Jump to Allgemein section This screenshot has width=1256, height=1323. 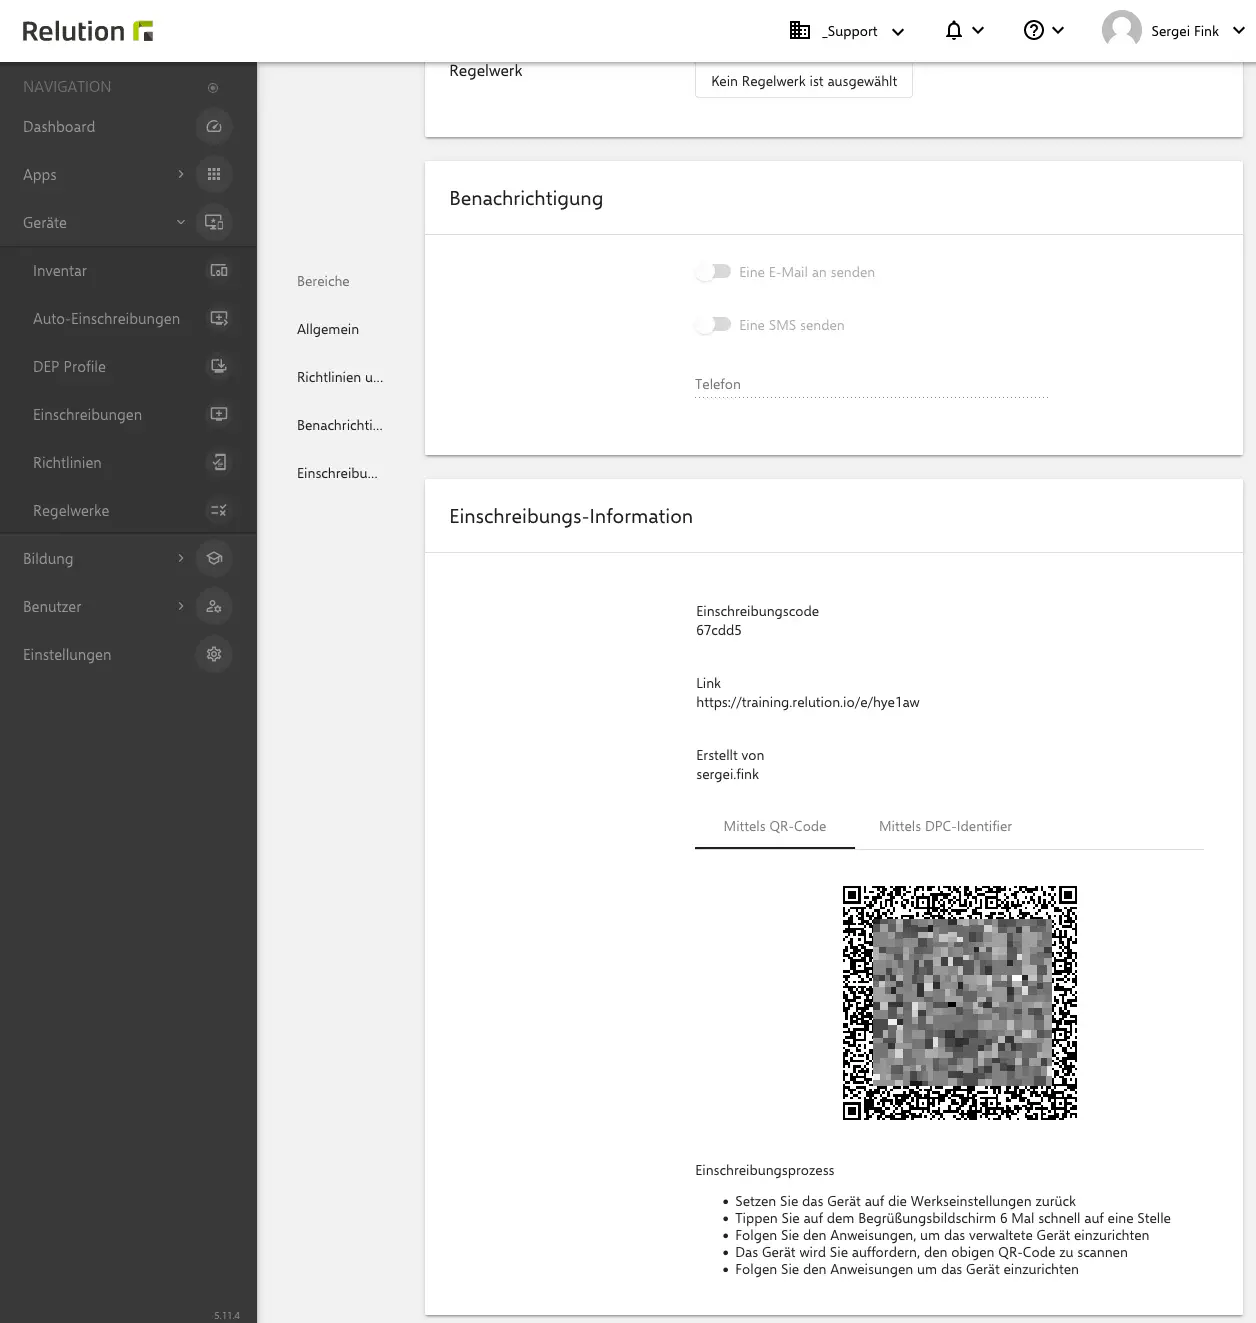click(x=328, y=330)
